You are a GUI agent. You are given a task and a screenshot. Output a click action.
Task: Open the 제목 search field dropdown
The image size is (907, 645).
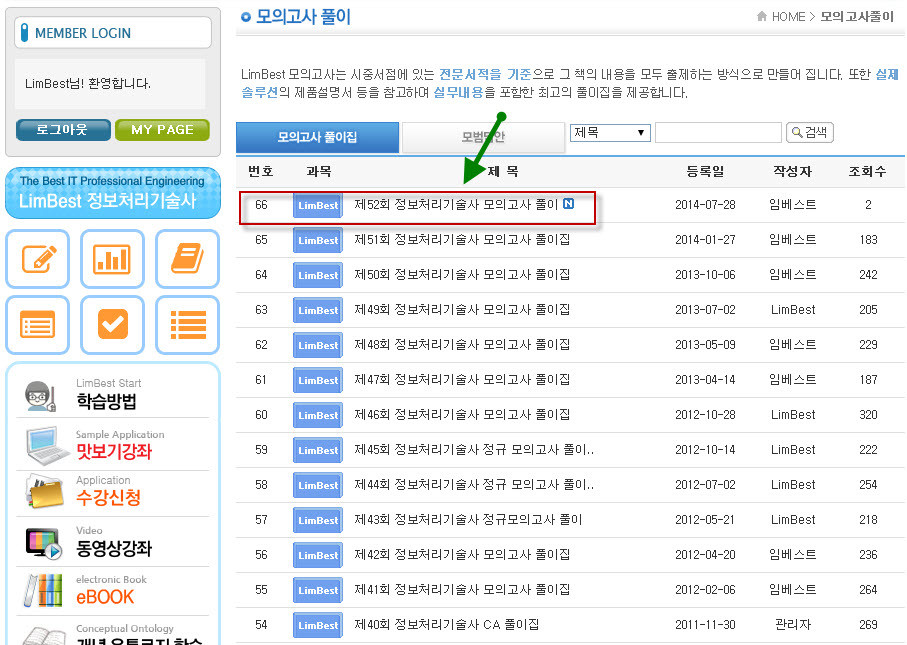pyautogui.click(x=610, y=132)
